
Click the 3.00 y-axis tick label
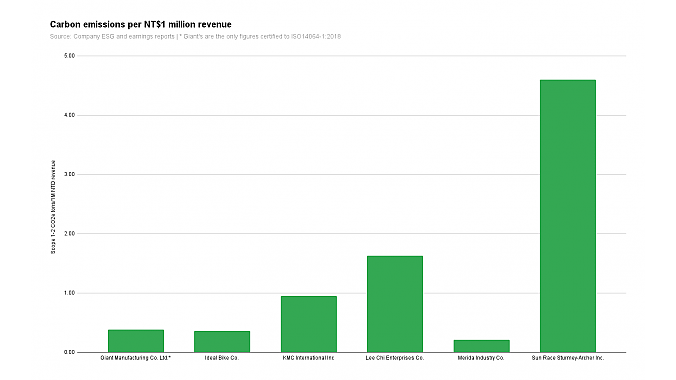69,174
